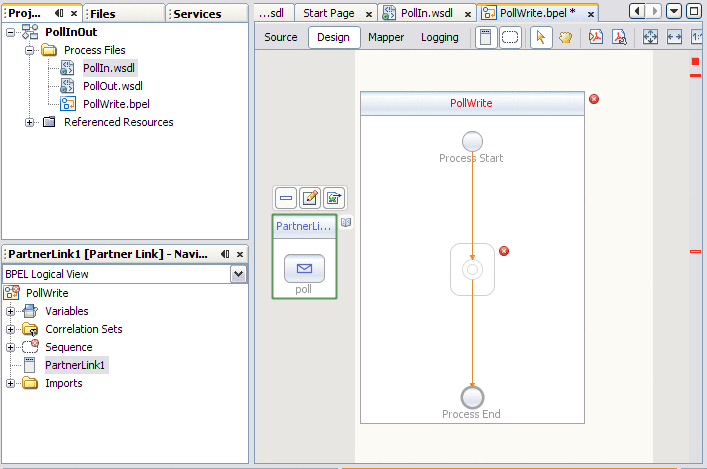
Task: Select the Correlation Sets item in navigator
Action: click(x=84, y=329)
